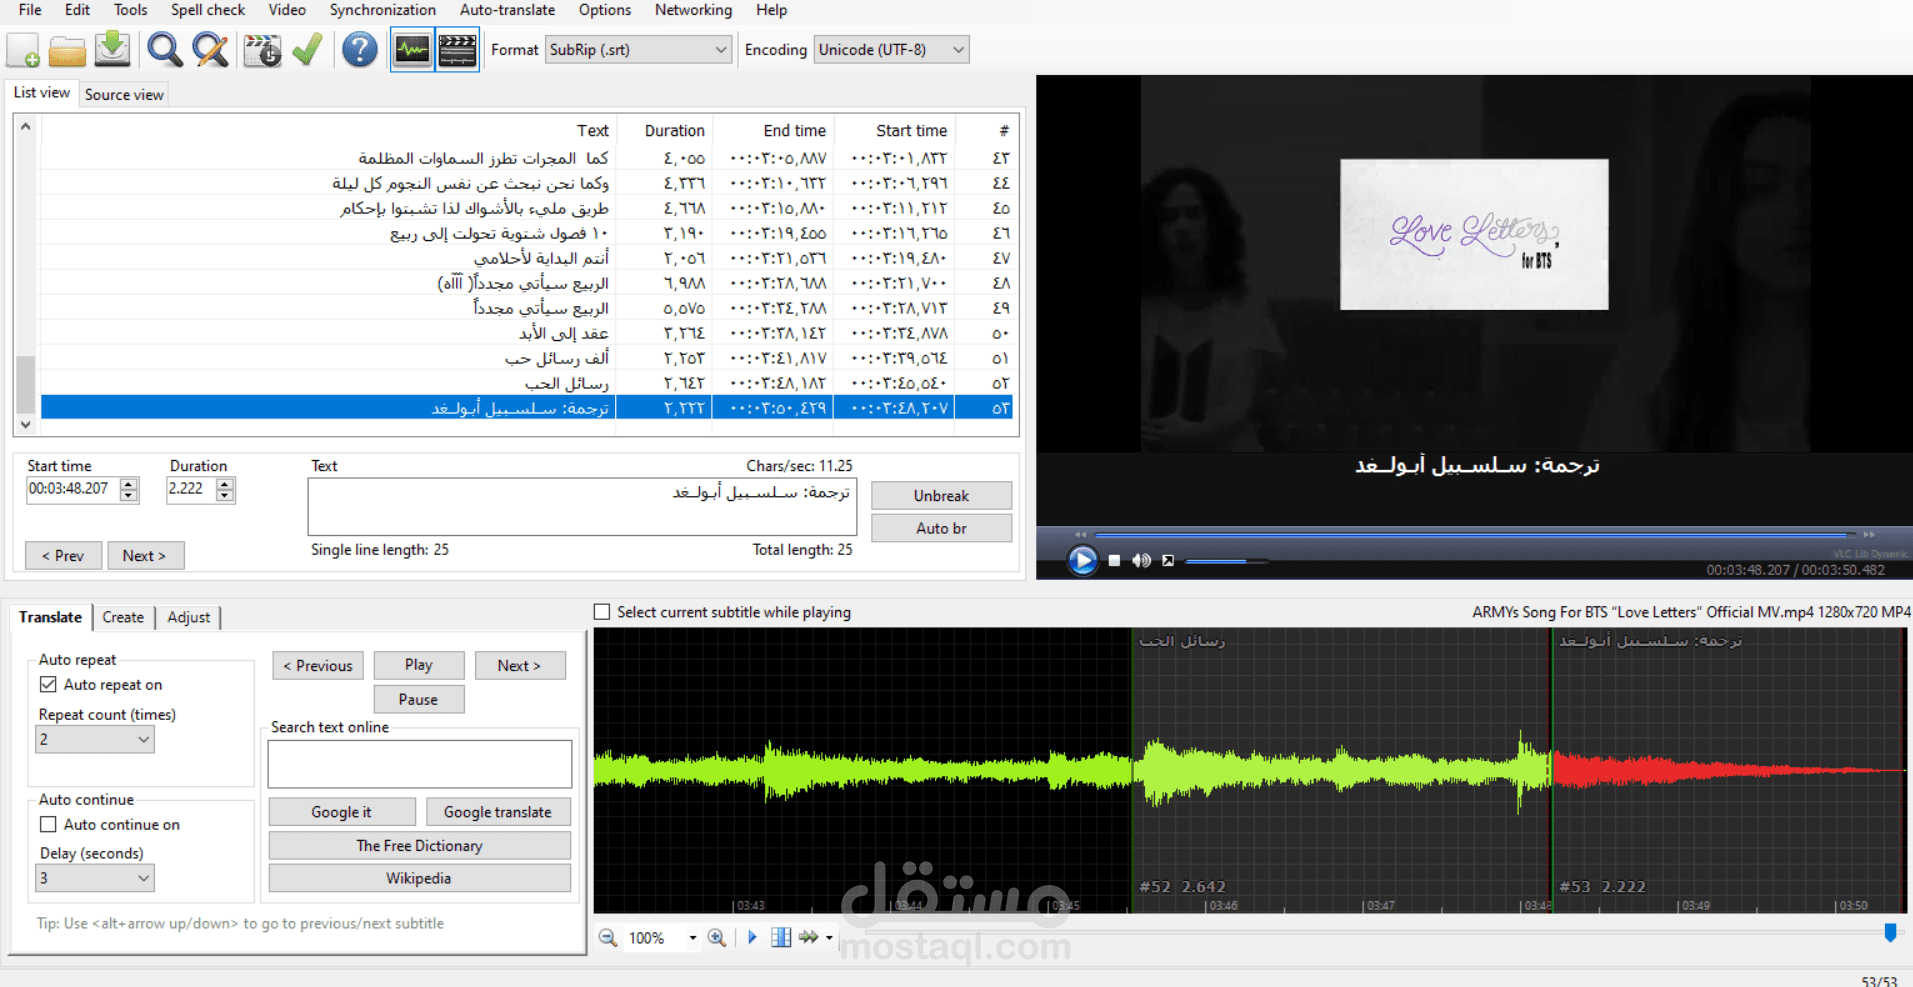Click the video seek progress bar

click(1475, 535)
